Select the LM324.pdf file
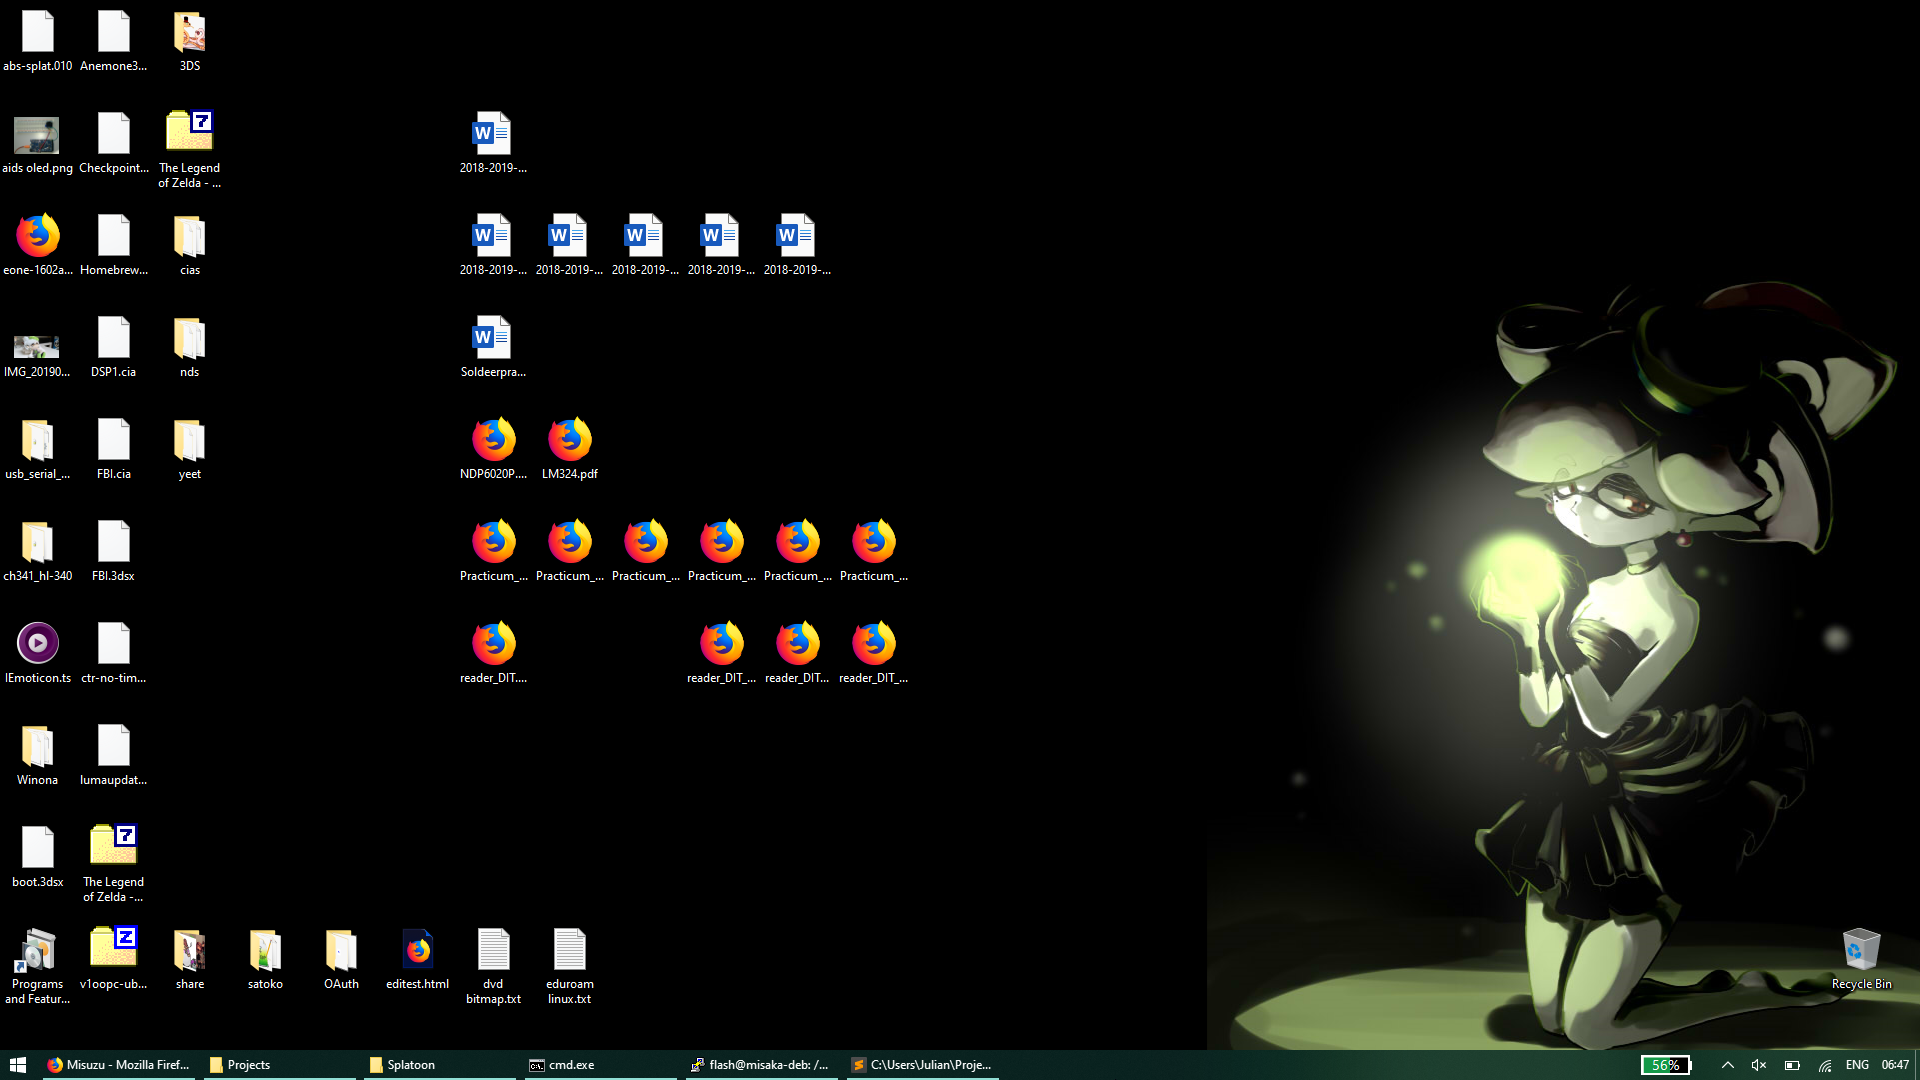Viewport: 1920px width, 1080px height. [x=570, y=450]
